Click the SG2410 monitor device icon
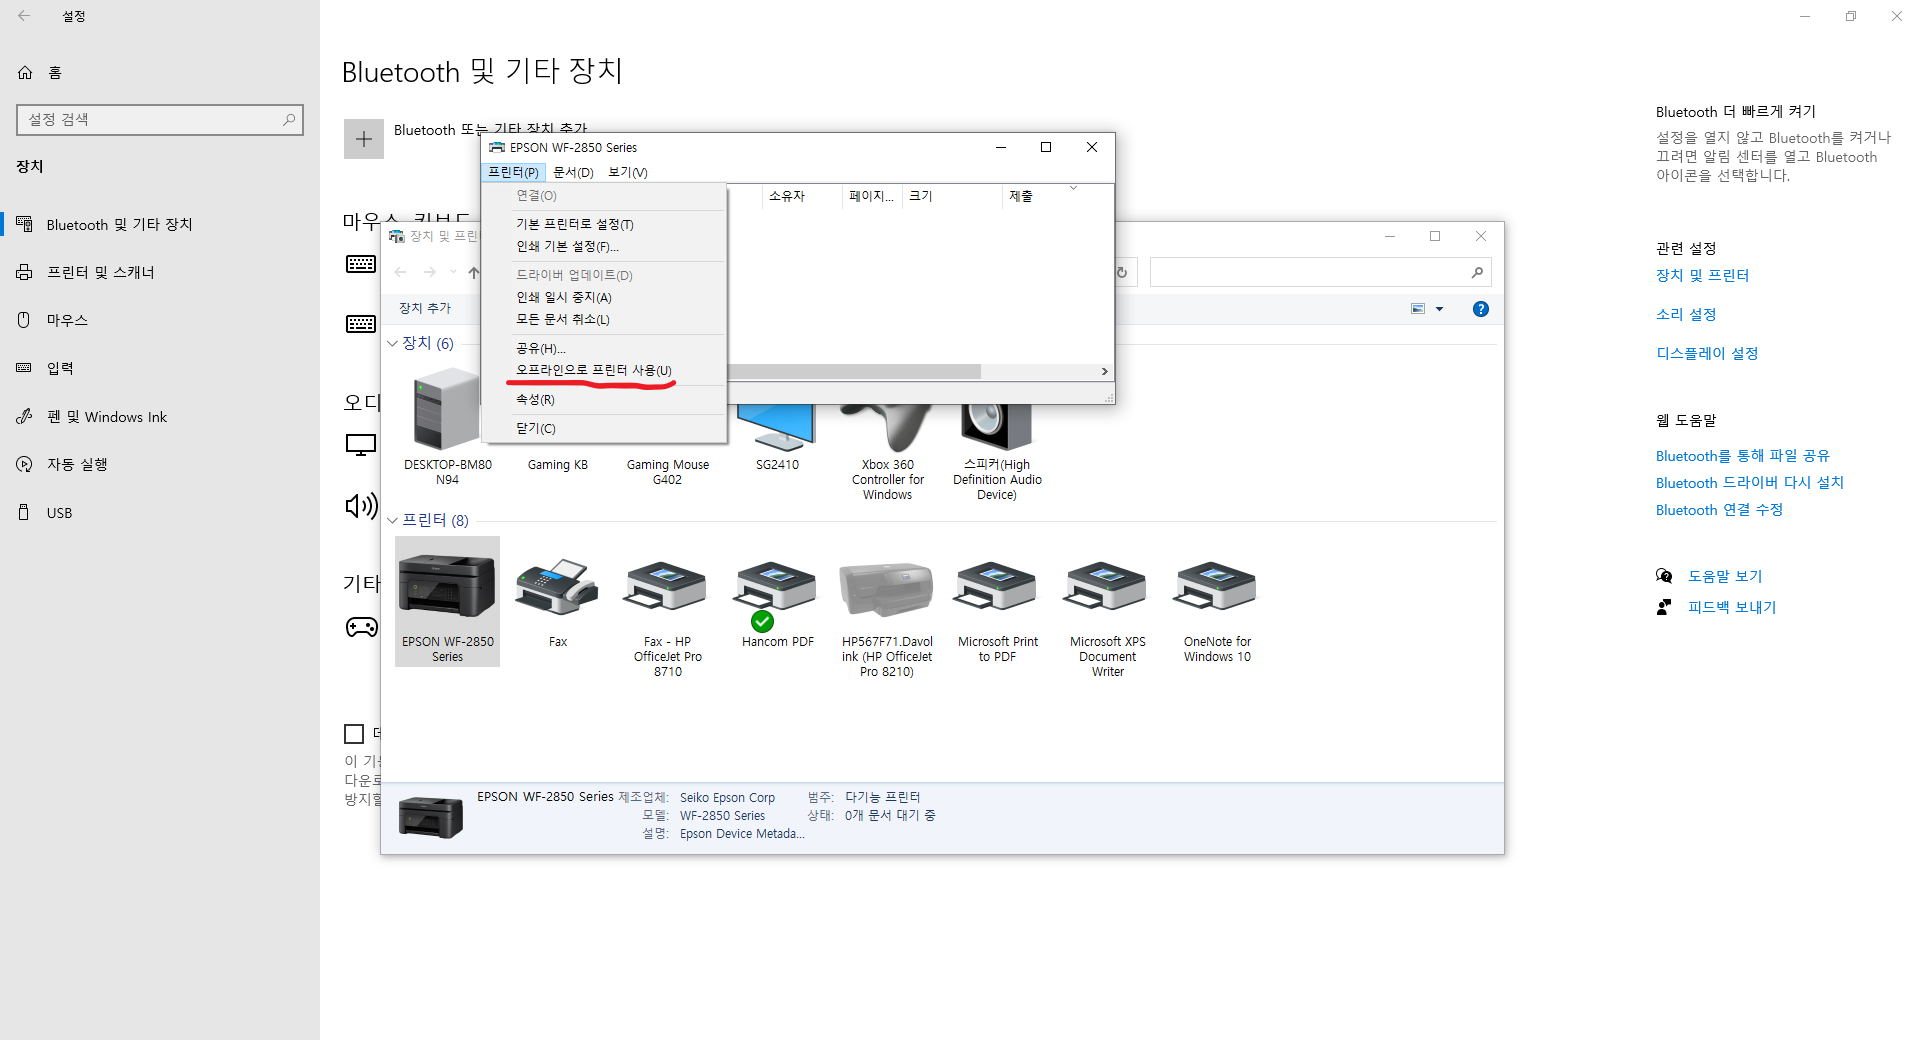 pos(777,427)
